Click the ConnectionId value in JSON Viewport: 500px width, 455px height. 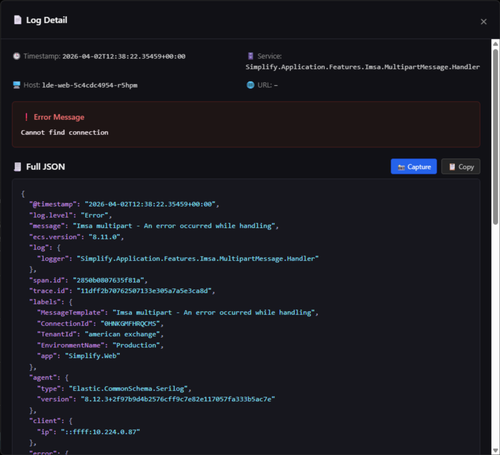[130, 324]
